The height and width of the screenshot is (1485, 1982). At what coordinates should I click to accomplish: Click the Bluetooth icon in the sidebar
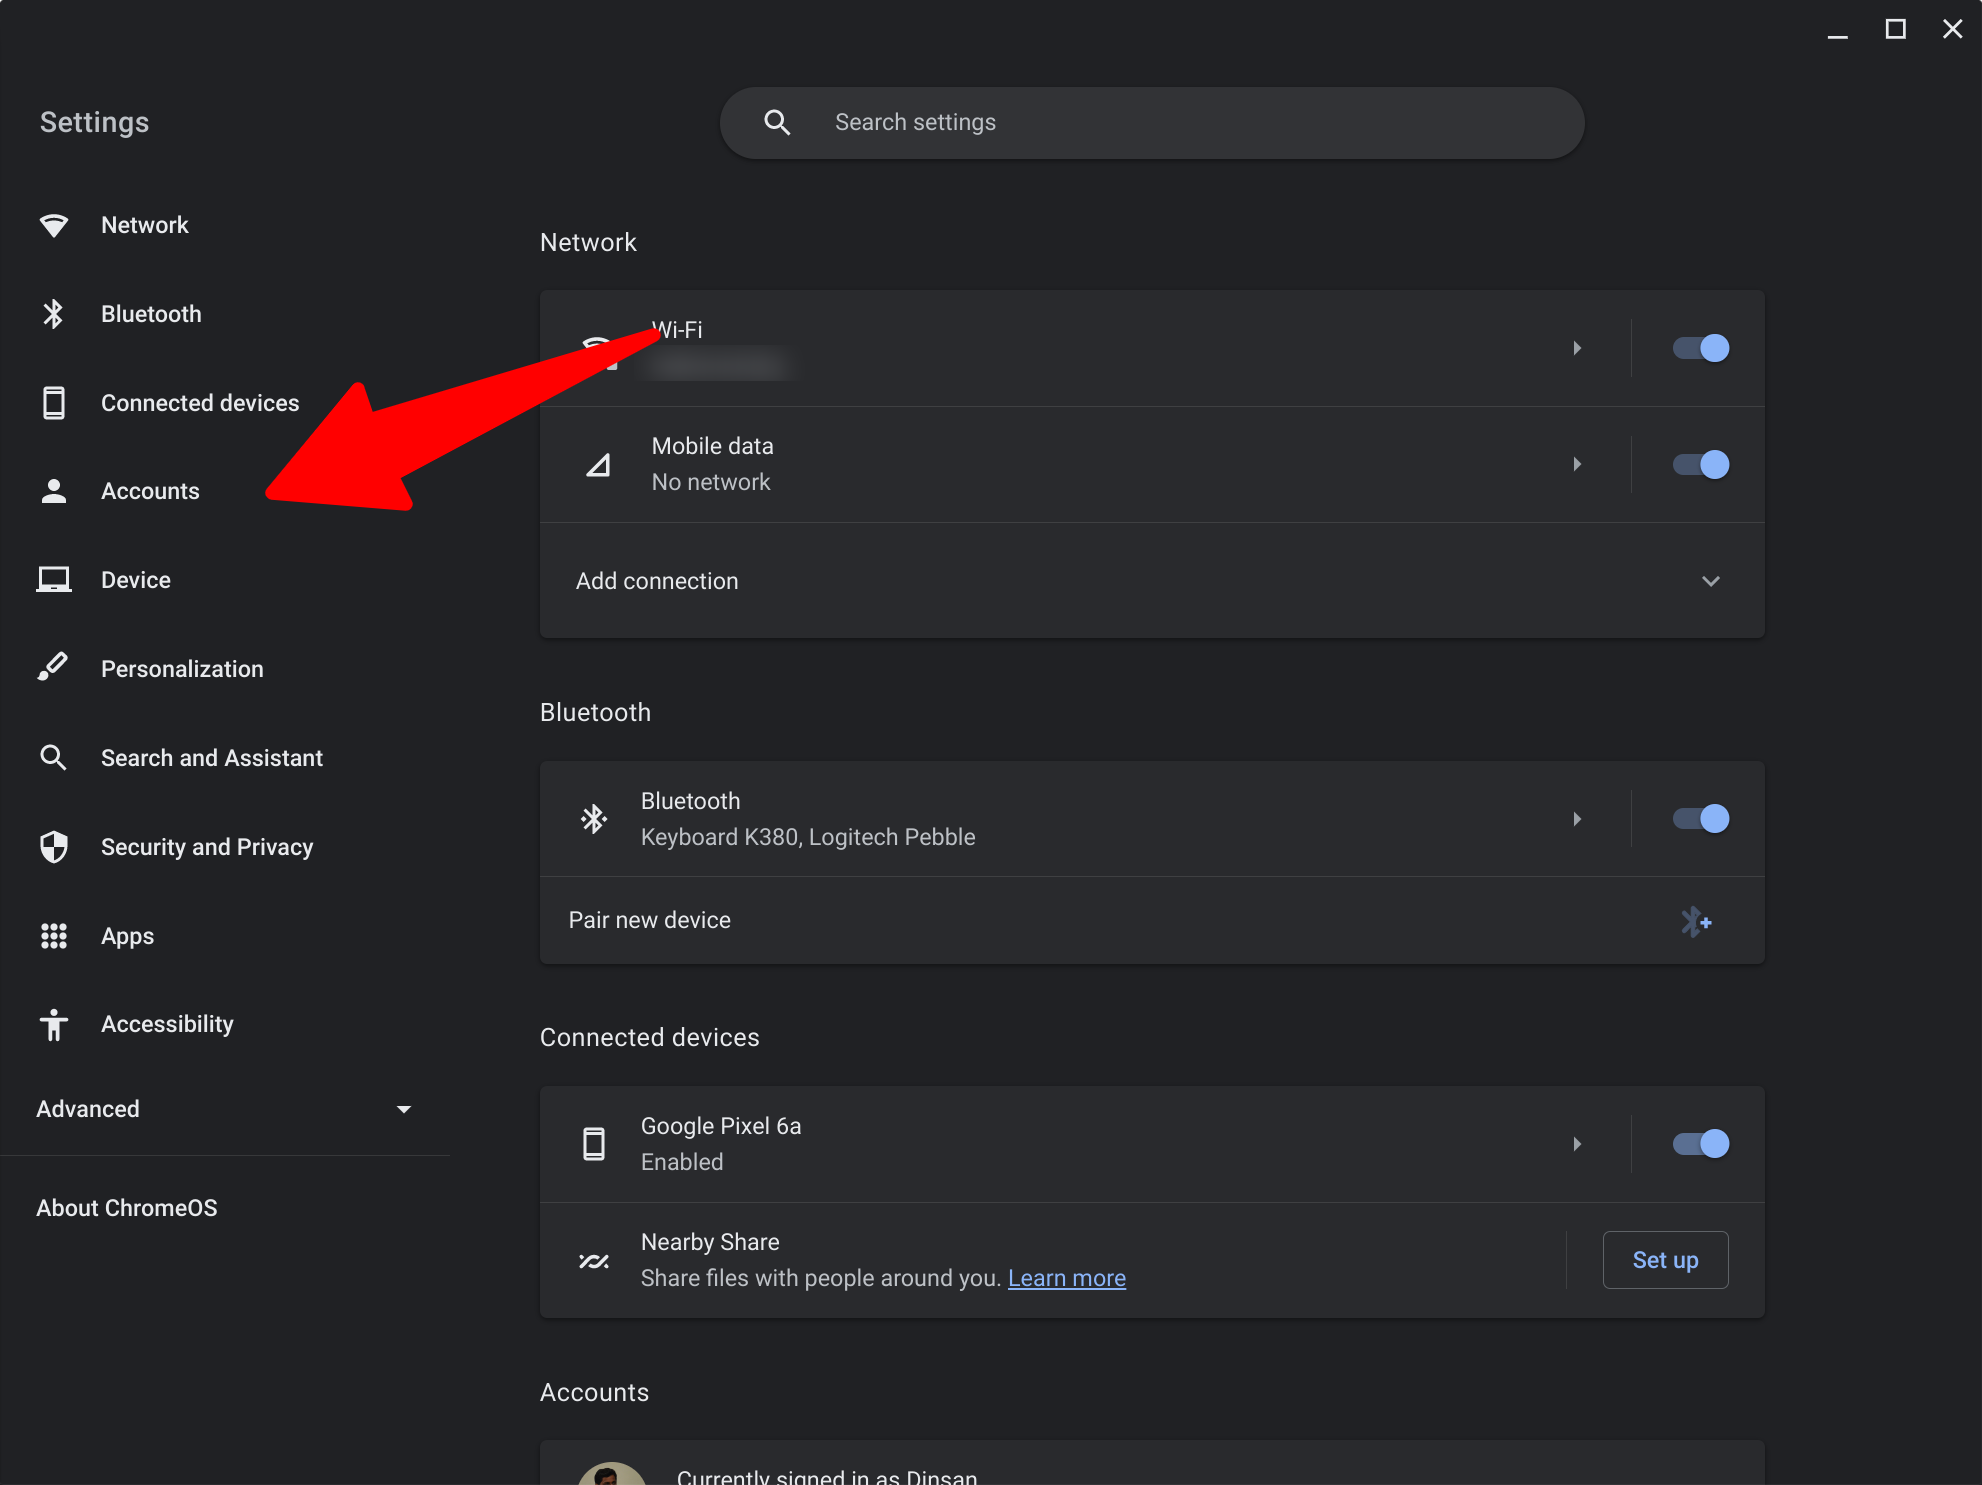click(x=53, y=314)
